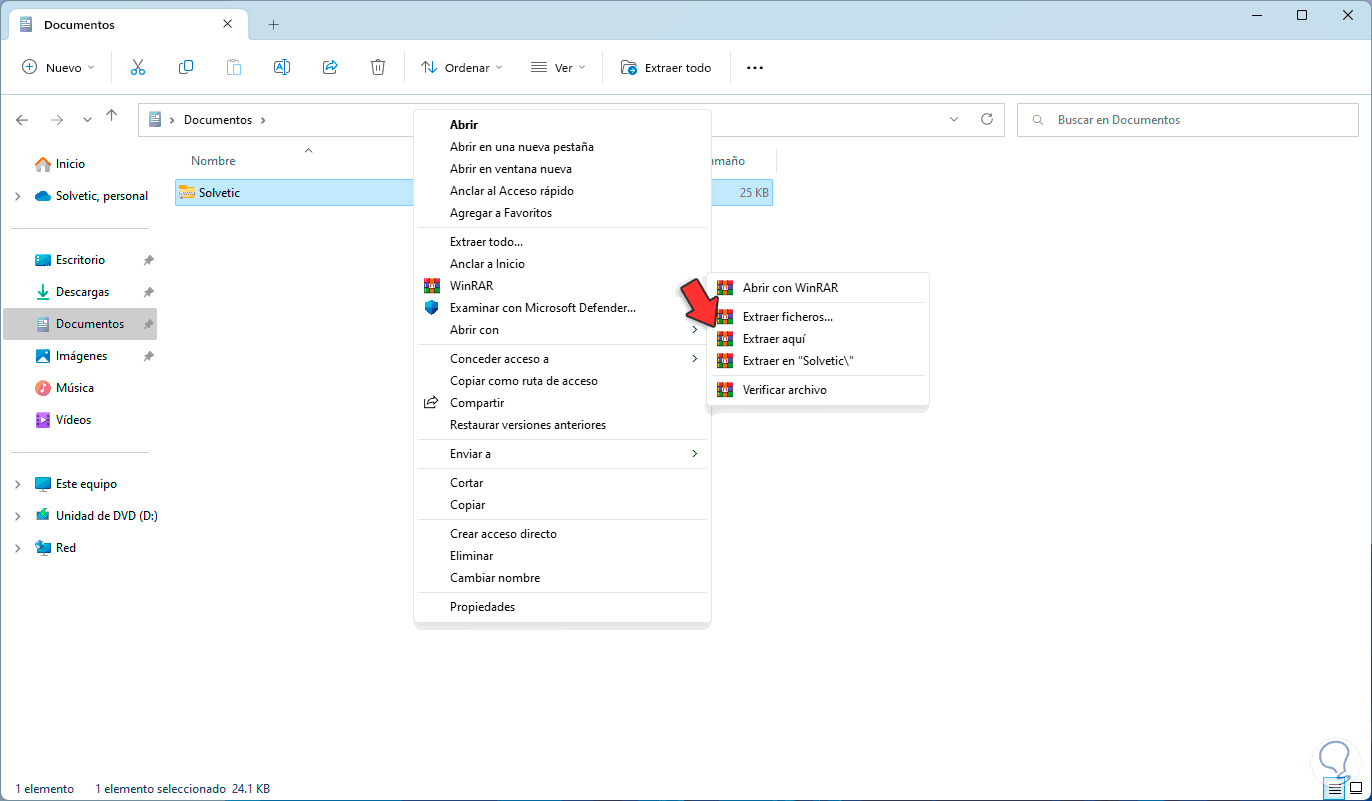
Task: Select Crear acceso directo
Action: point(562,534)
